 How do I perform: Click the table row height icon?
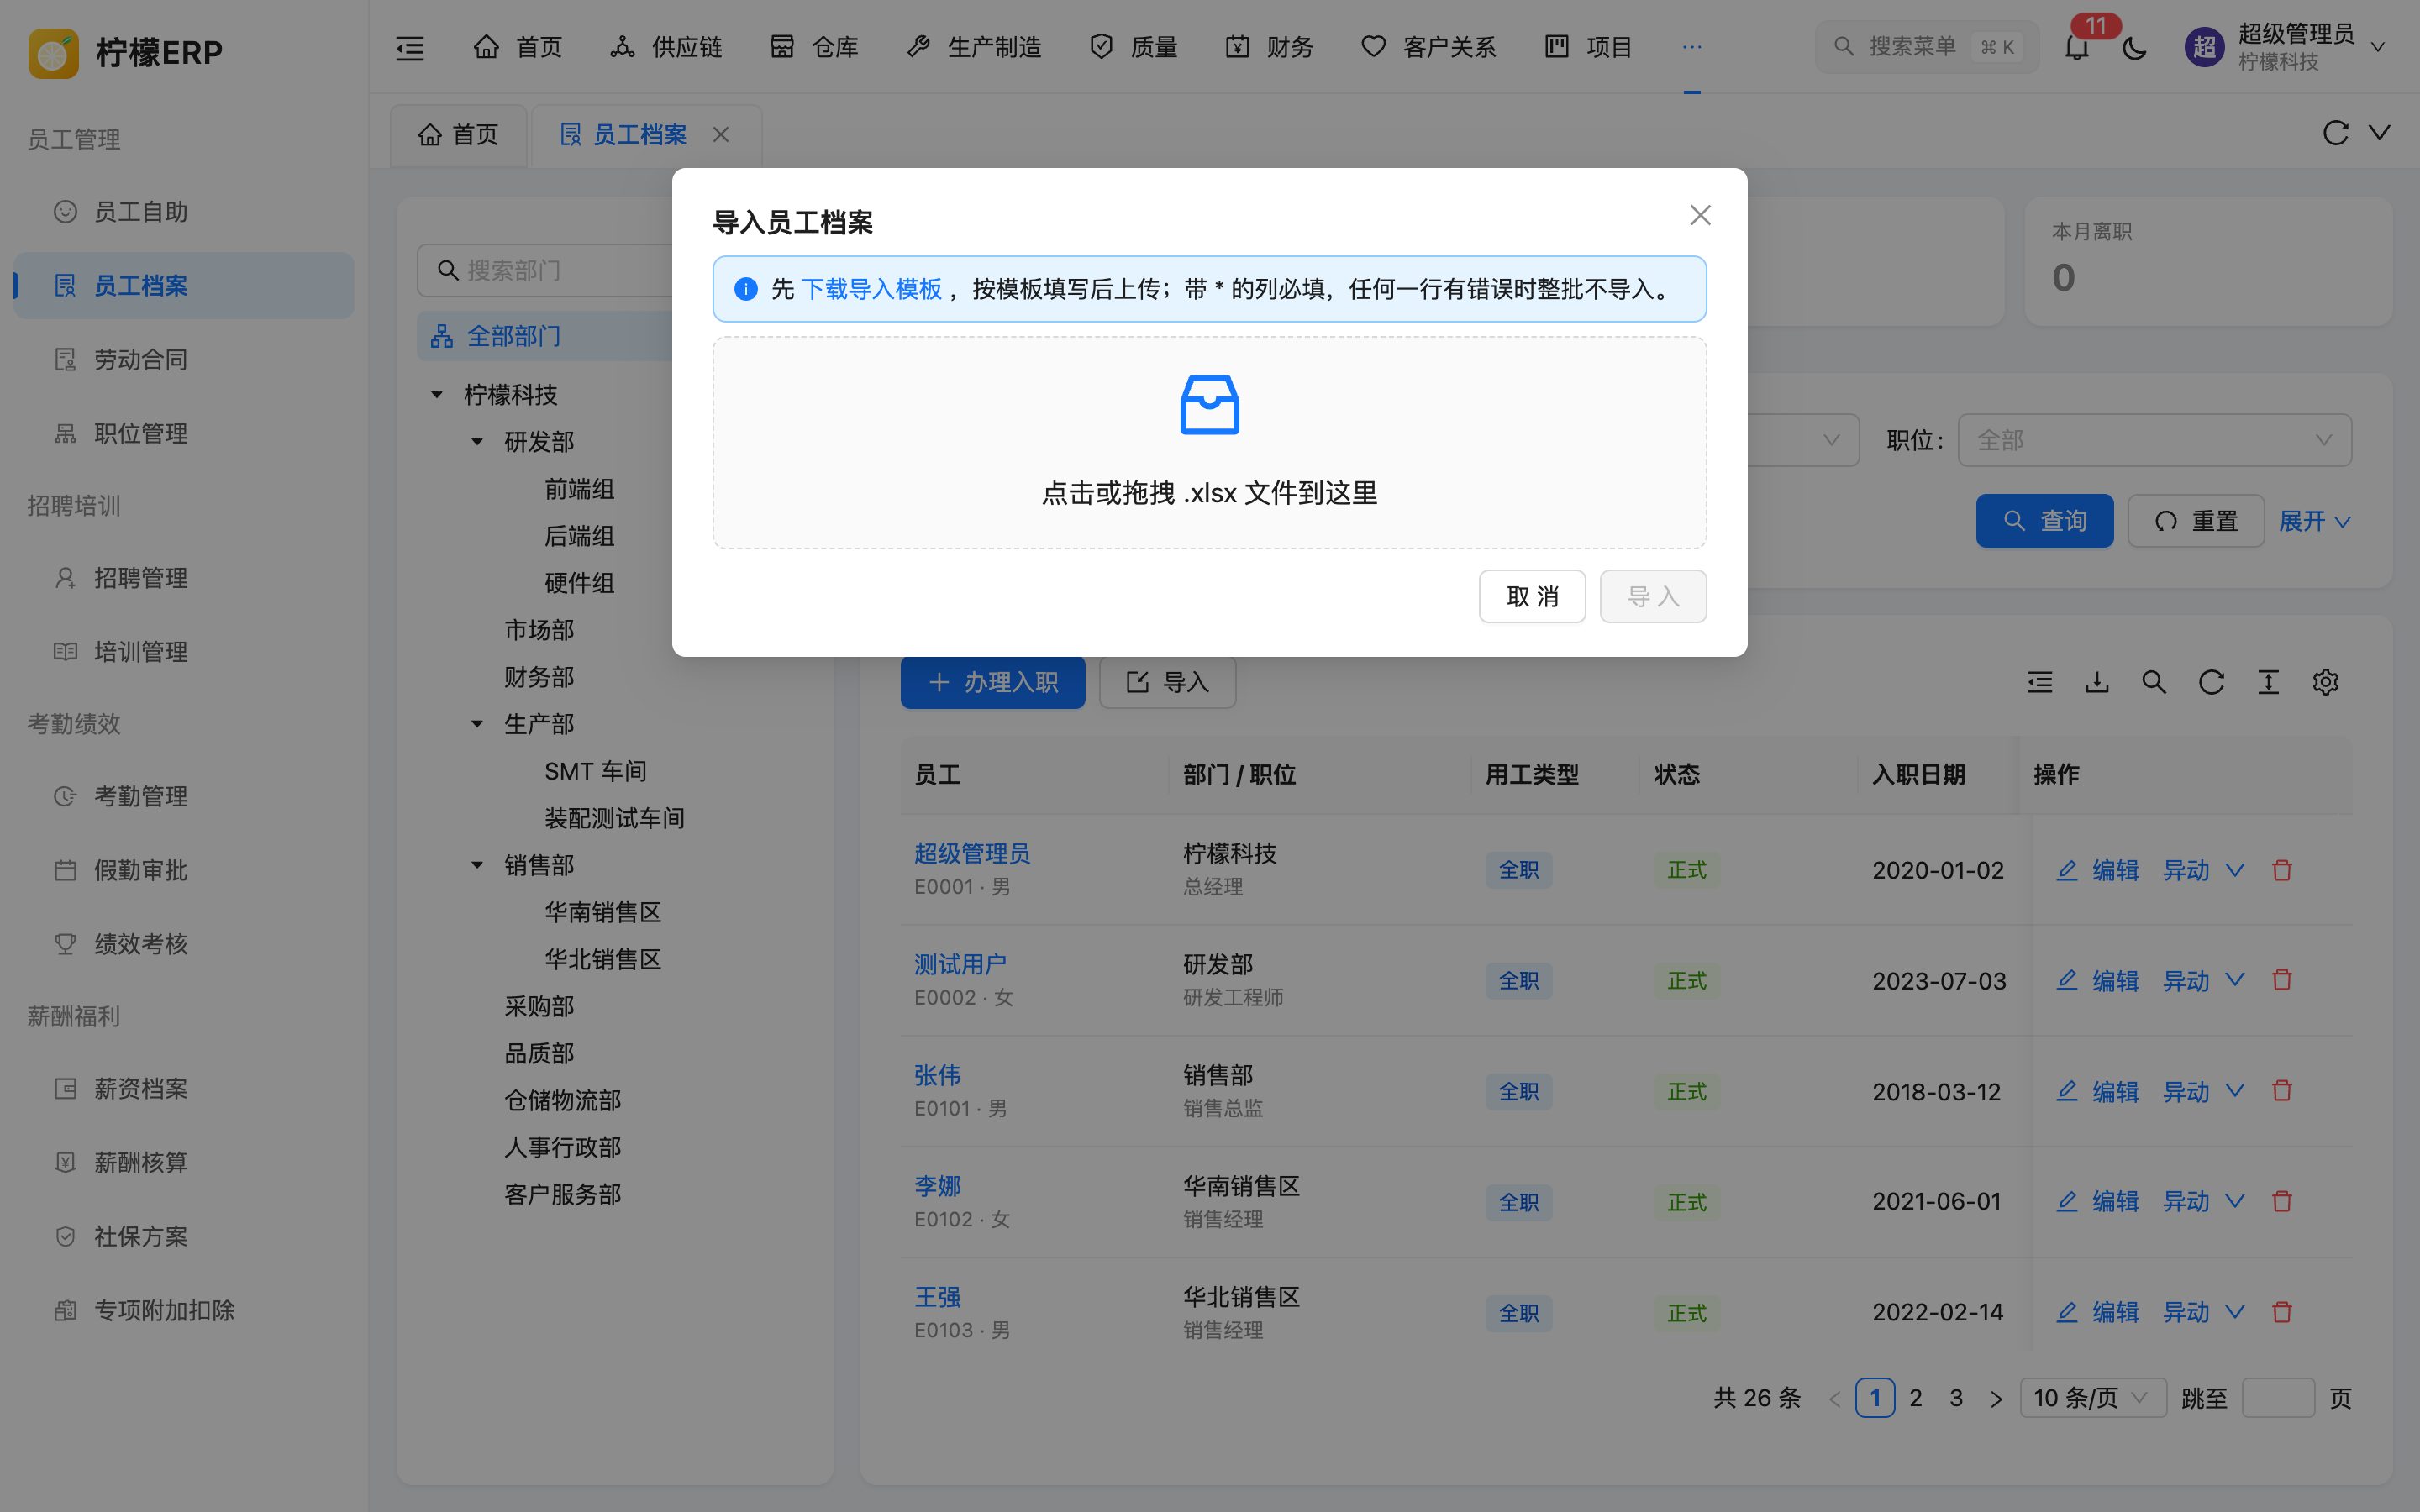click(2268, 682)
